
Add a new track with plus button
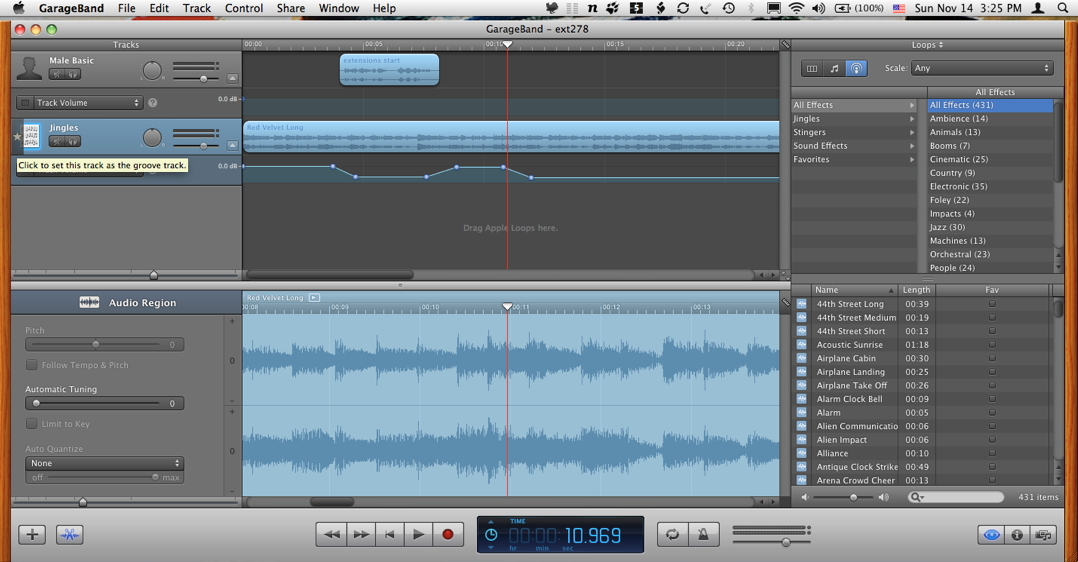point(32,534)
